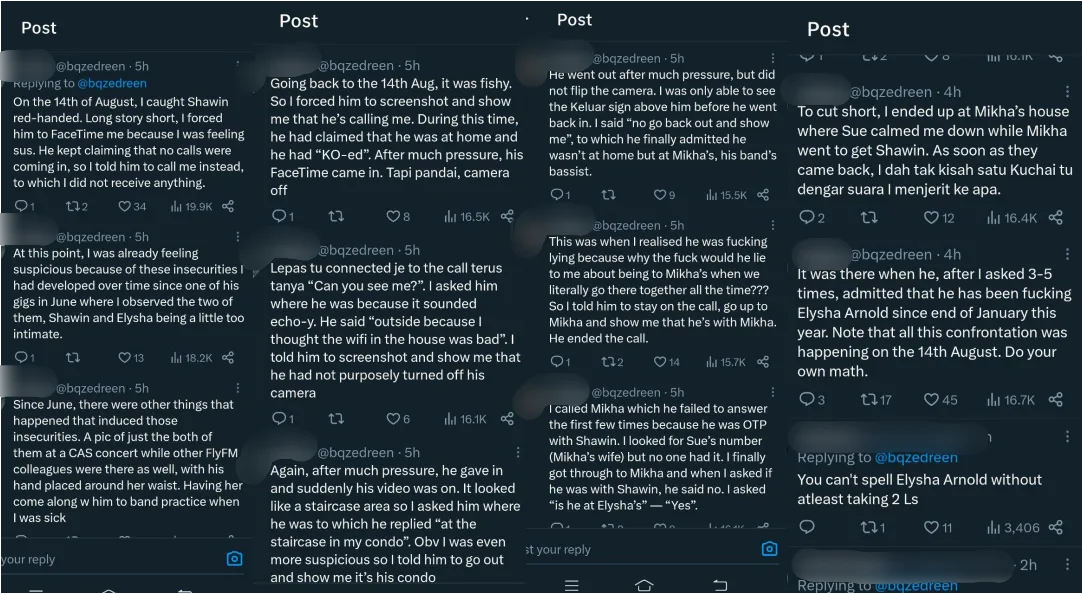Open three-dot menu on "At this point" tweet
The image size is (1082, 594).
point(237,237)
